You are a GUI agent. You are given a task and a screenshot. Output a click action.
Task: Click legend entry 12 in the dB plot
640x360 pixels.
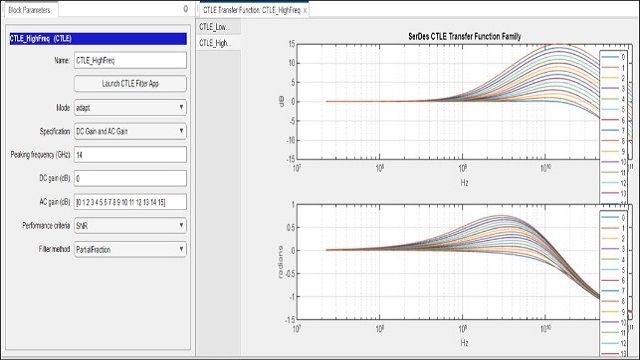pos(613,183)
